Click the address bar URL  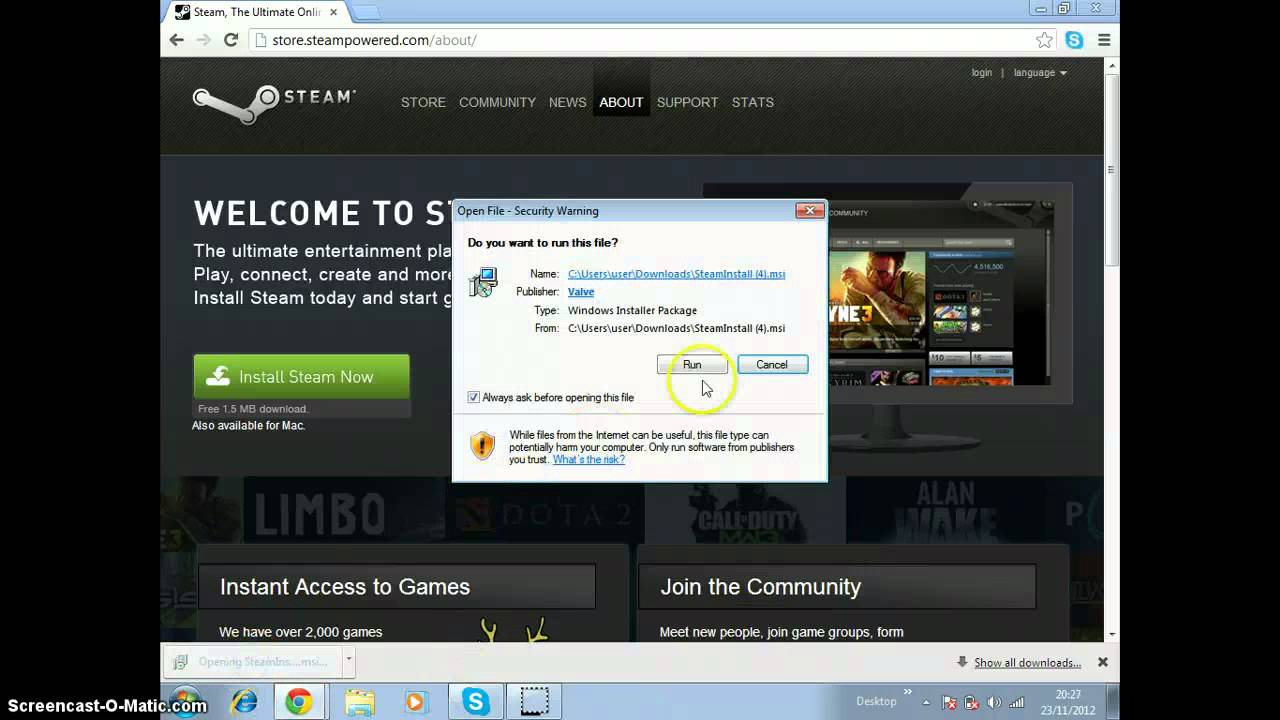(x=374, y=40)
